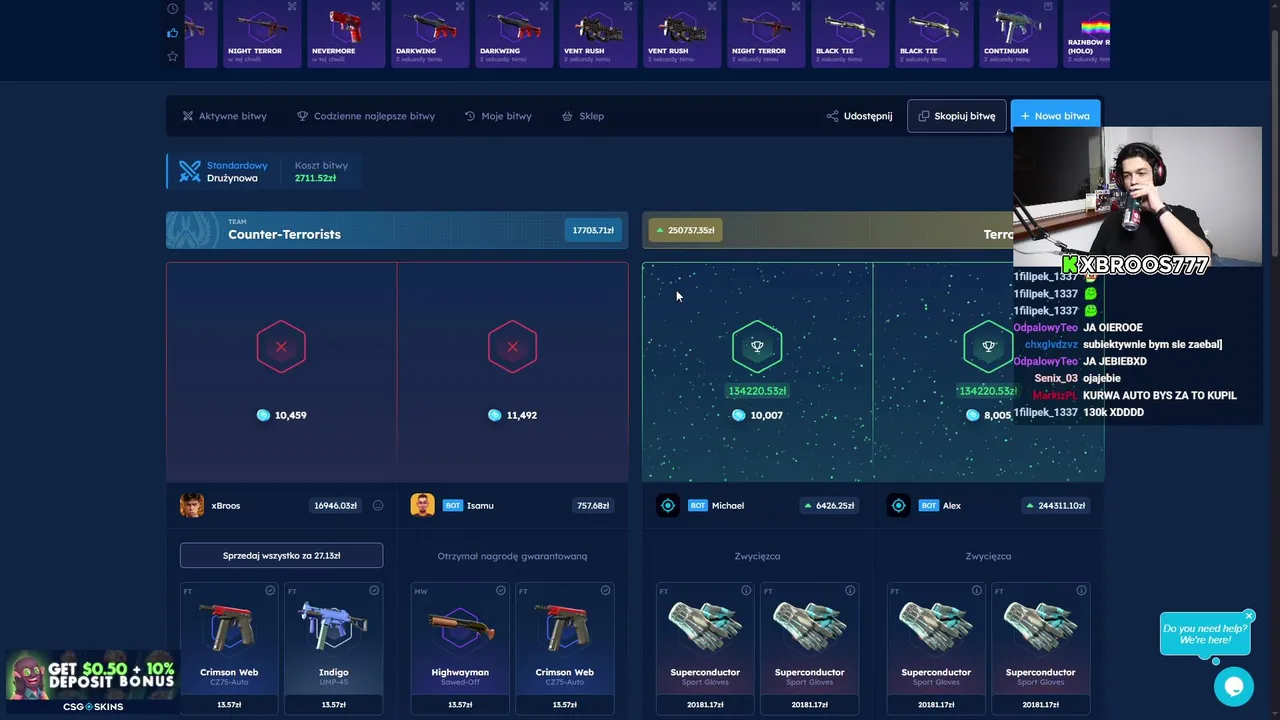This screenshot has width=1280, height=720.
Task: Click the Standardowy Drużynowa swords icon
Action: click(x=190, y=172)
